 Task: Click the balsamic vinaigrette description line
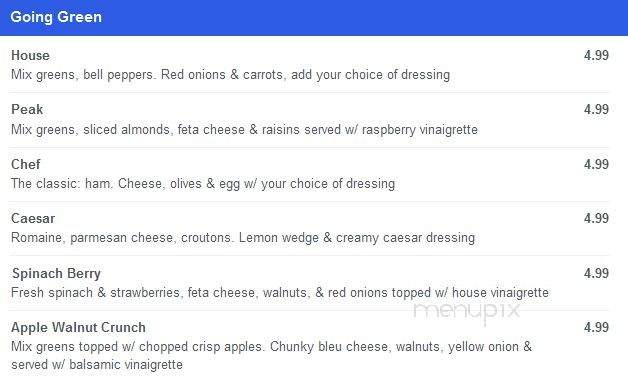coord(97,365)
